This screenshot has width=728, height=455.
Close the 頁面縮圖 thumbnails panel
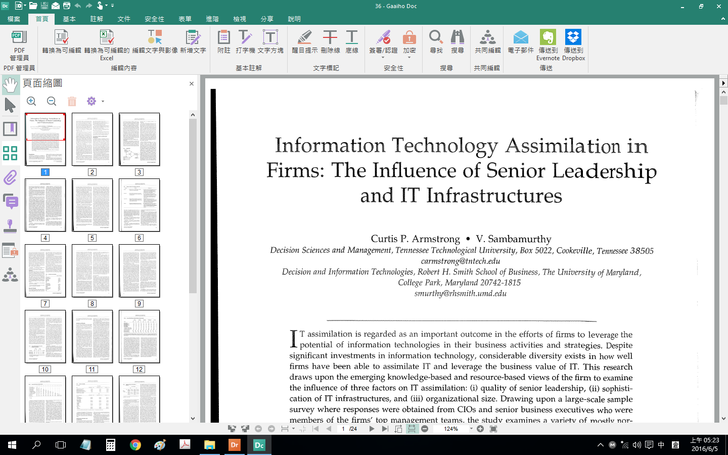[x=191, y=83]
